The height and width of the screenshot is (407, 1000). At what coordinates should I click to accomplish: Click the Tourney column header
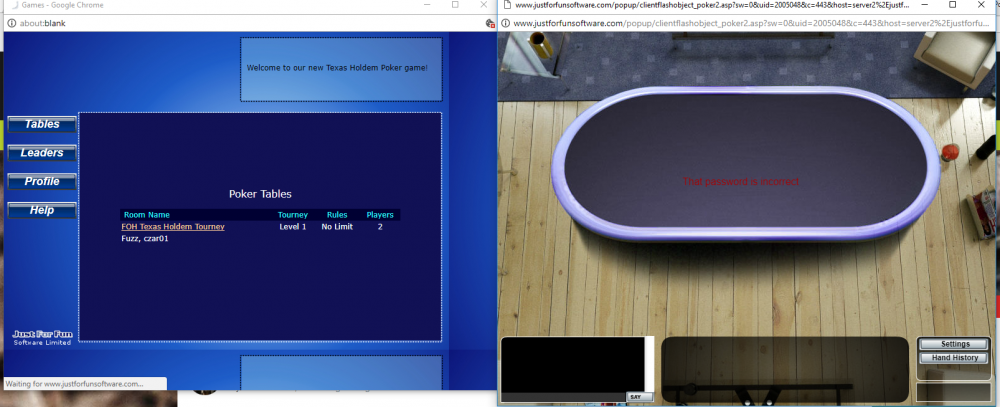(x=293, y=215)
